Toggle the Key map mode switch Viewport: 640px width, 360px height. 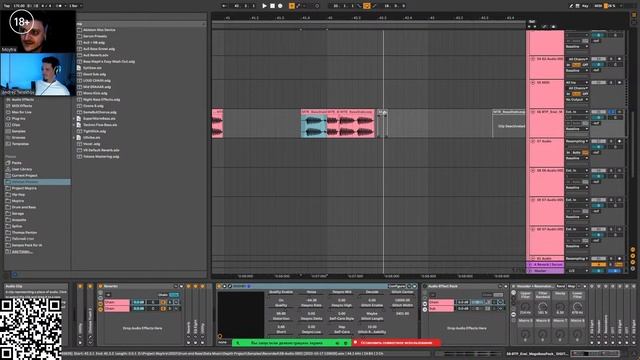point(585,6)
